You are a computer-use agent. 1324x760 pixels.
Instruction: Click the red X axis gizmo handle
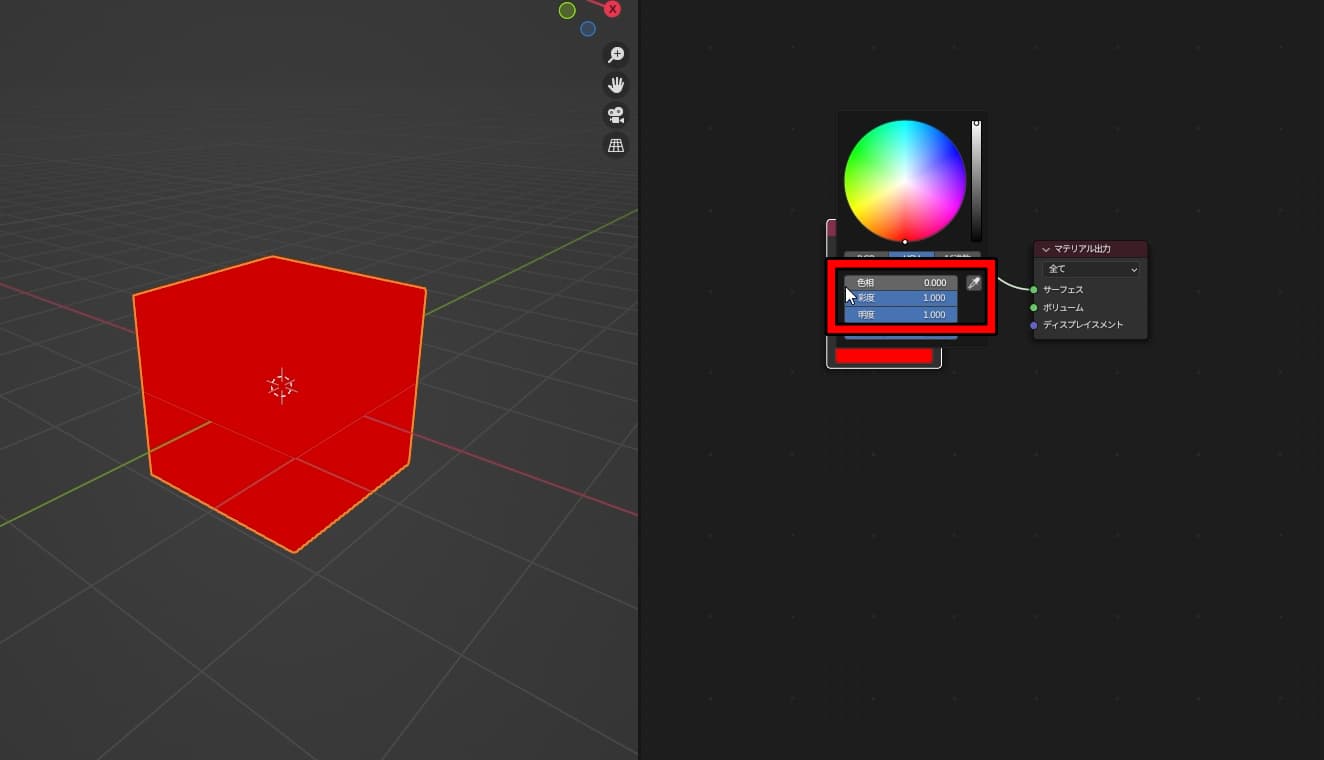612,9
